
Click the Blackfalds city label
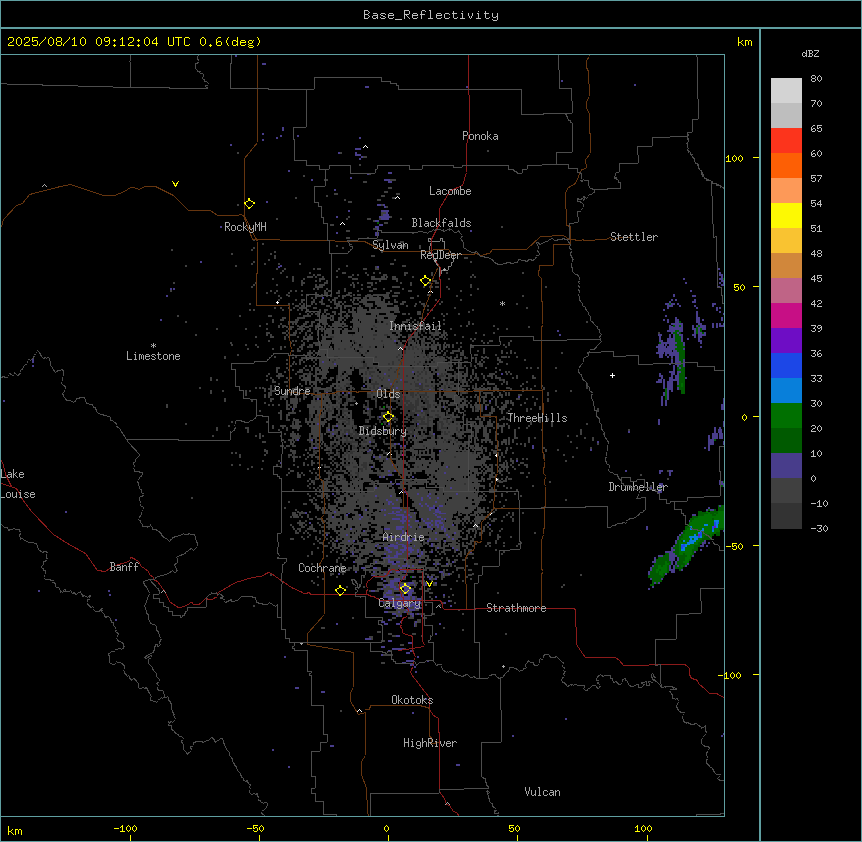441,223
